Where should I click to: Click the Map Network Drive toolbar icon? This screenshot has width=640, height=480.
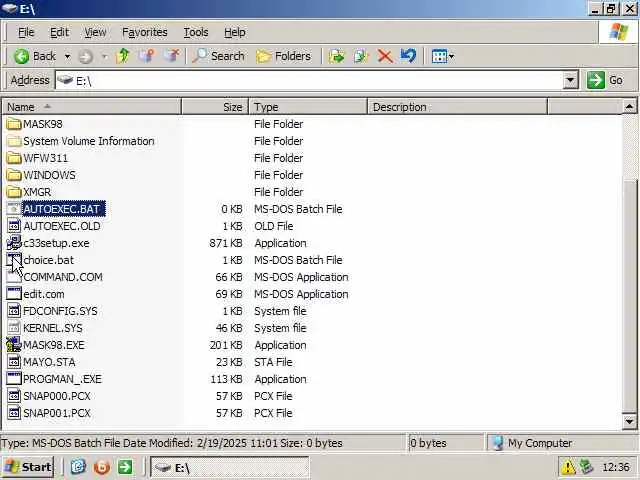147,56
